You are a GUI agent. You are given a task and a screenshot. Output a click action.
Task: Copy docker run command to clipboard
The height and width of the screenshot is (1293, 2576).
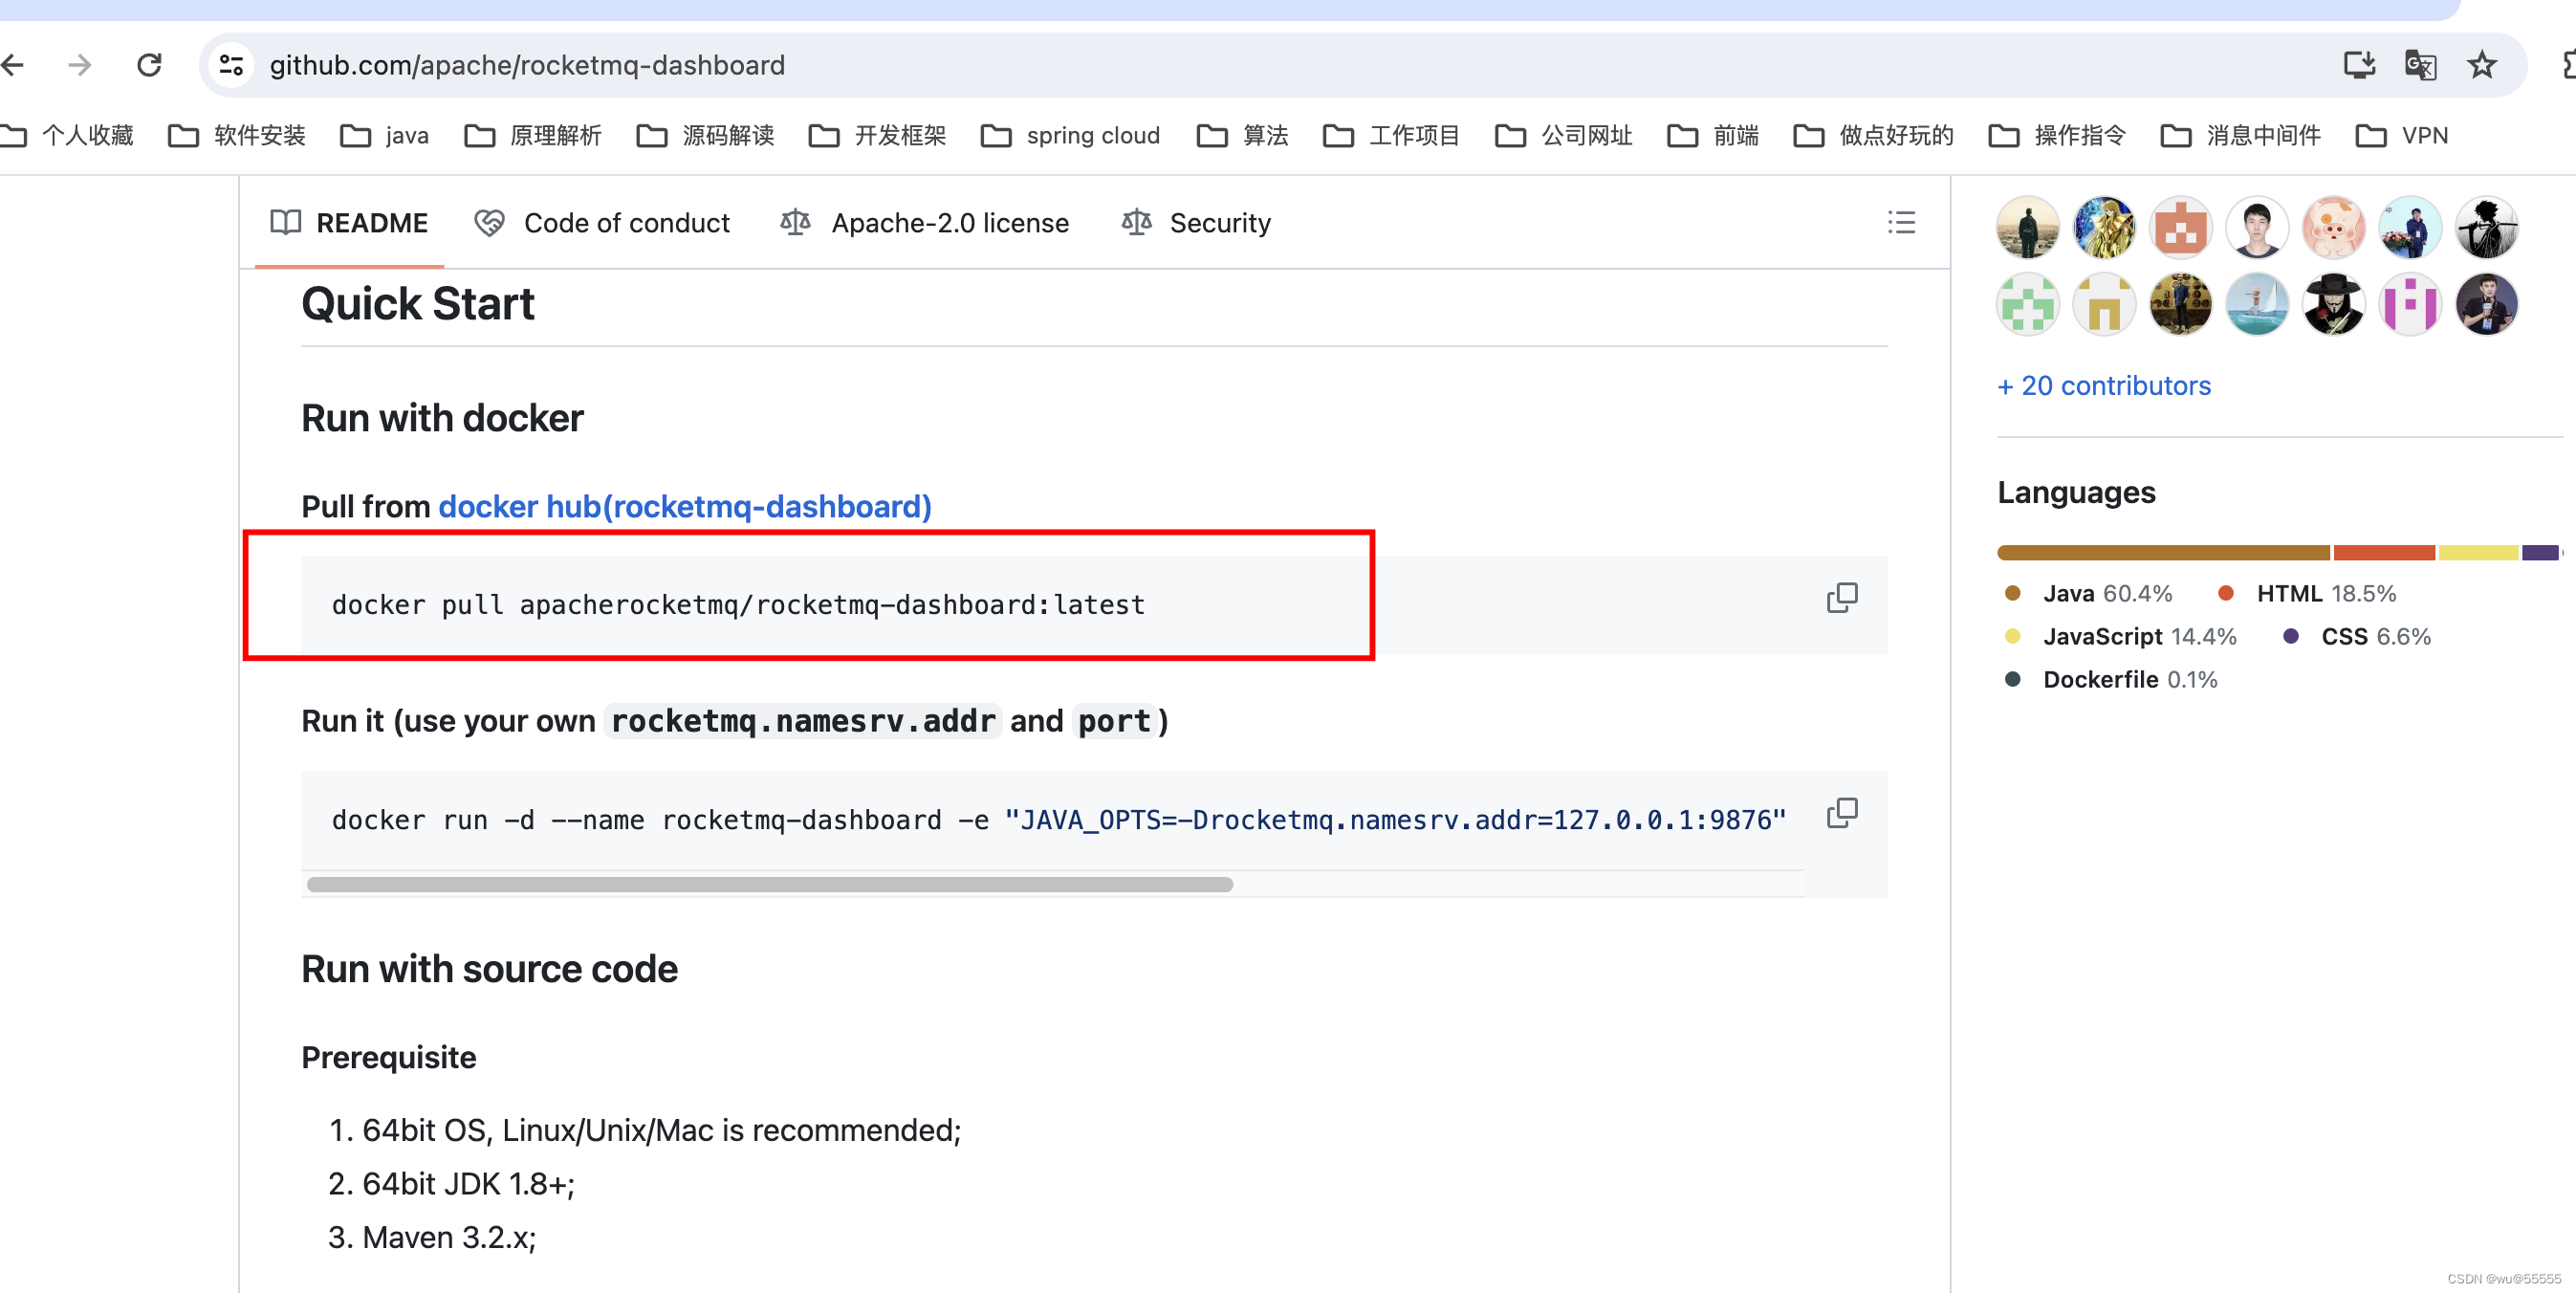1843,811
